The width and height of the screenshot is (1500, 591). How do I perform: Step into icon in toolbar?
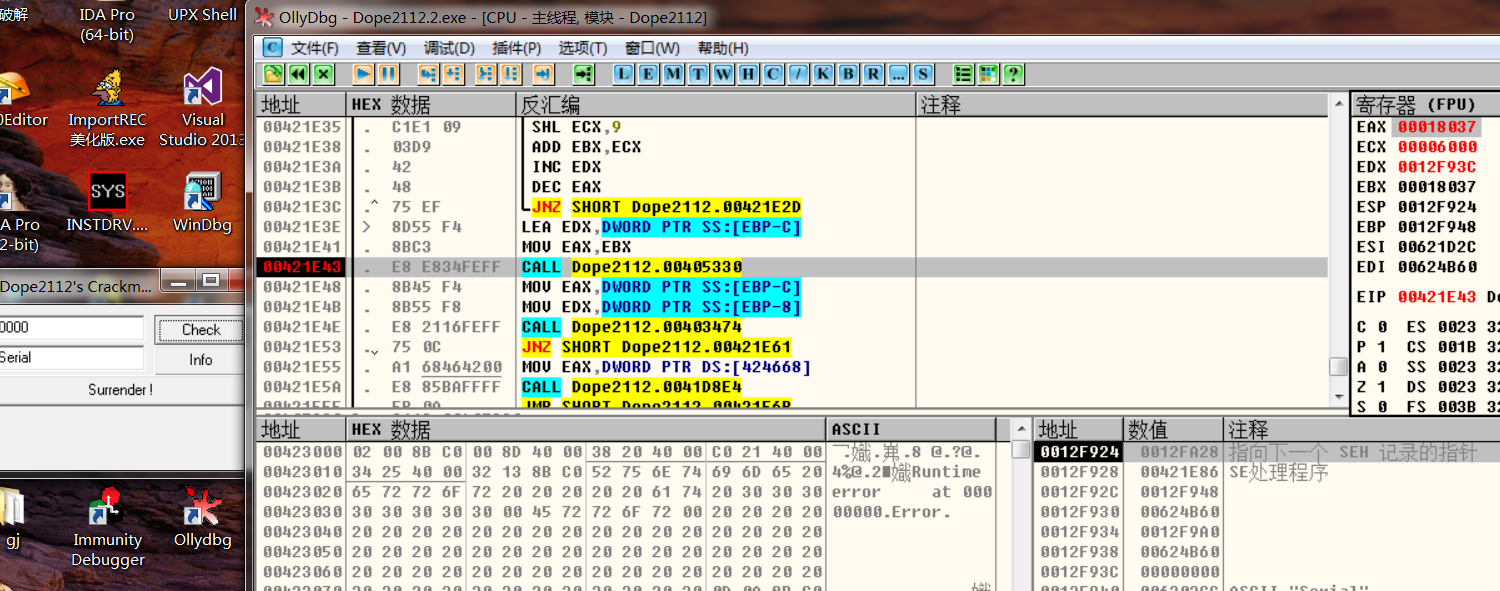point(429,74)
